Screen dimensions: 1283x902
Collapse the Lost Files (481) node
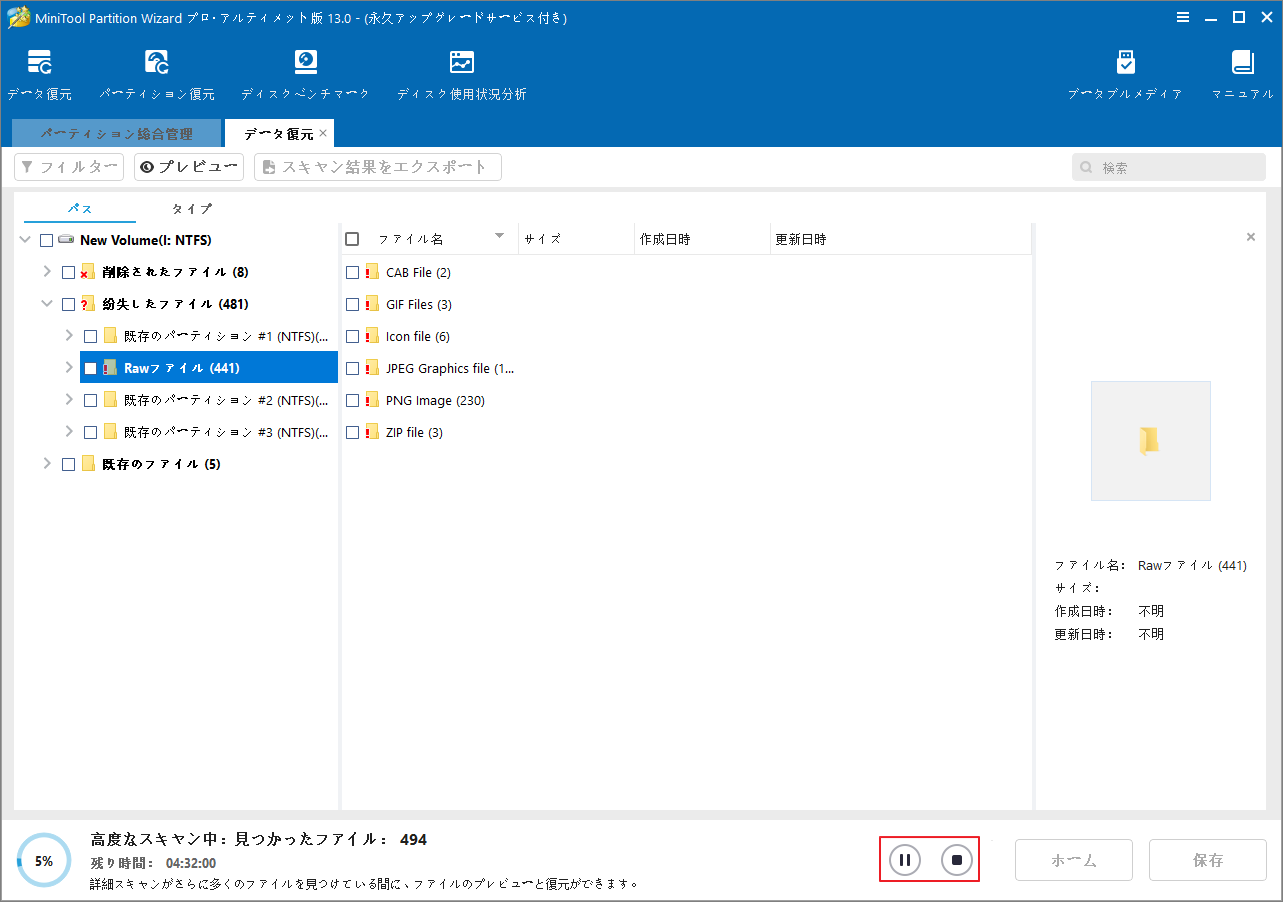46,303
